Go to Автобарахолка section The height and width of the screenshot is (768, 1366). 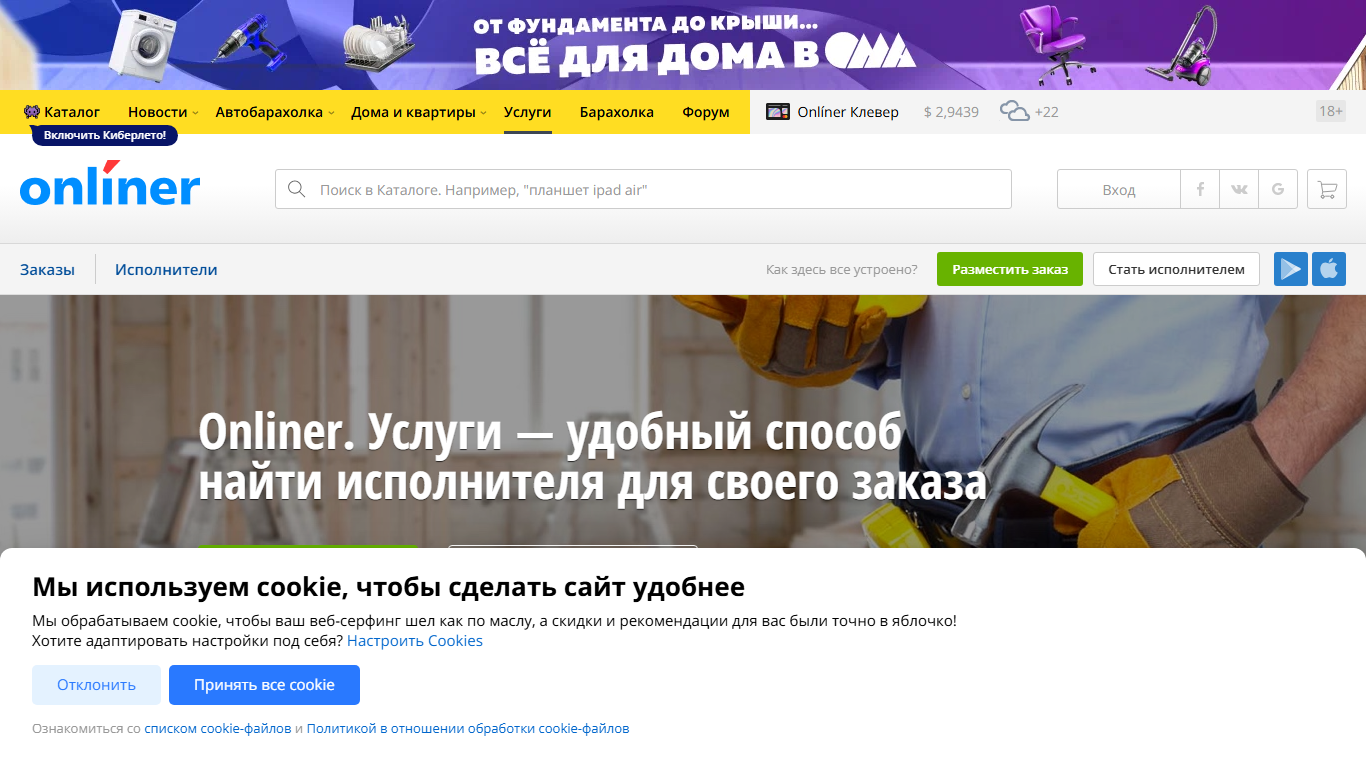(x=269, y=112)
